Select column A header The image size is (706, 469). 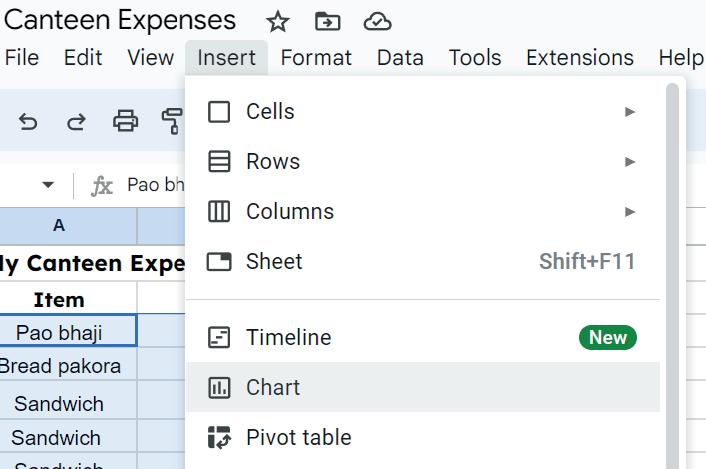point(59,226)
